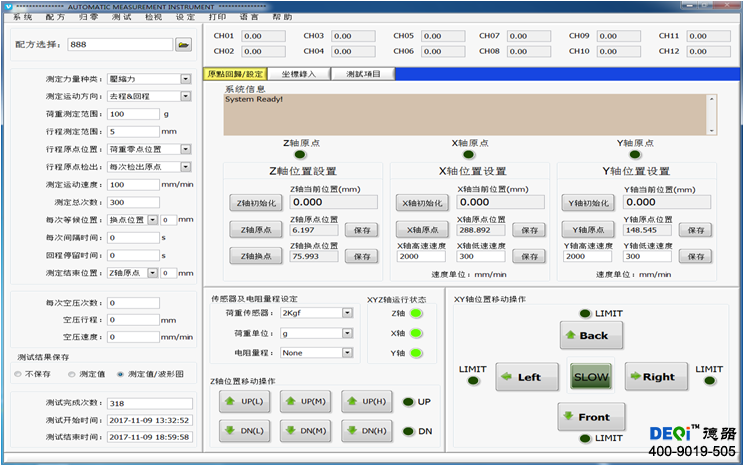744x466 pixels.
Task: Select the 原點回歸/設定 tab
Action: [235, 74]
